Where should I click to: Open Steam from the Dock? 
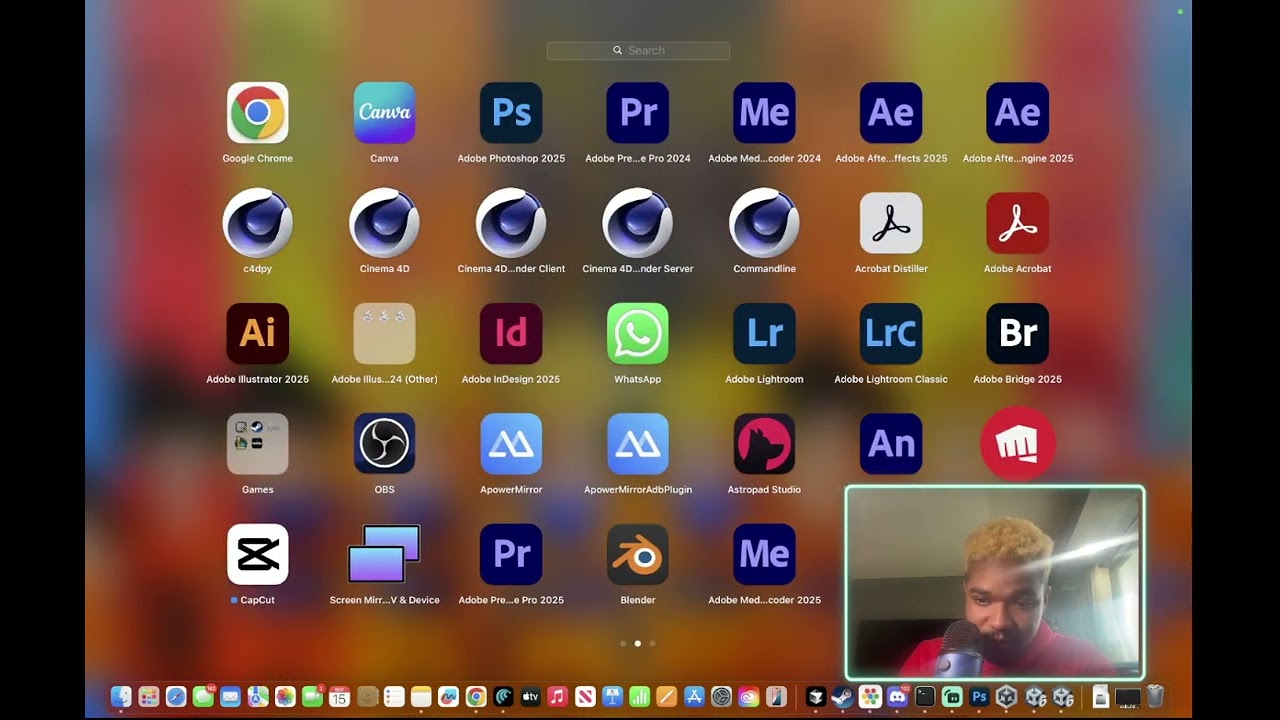tap(842, 696)
